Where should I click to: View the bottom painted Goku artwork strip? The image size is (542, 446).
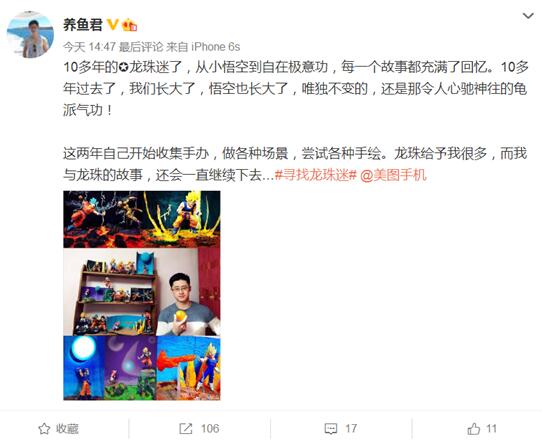[x=142, y=368]
